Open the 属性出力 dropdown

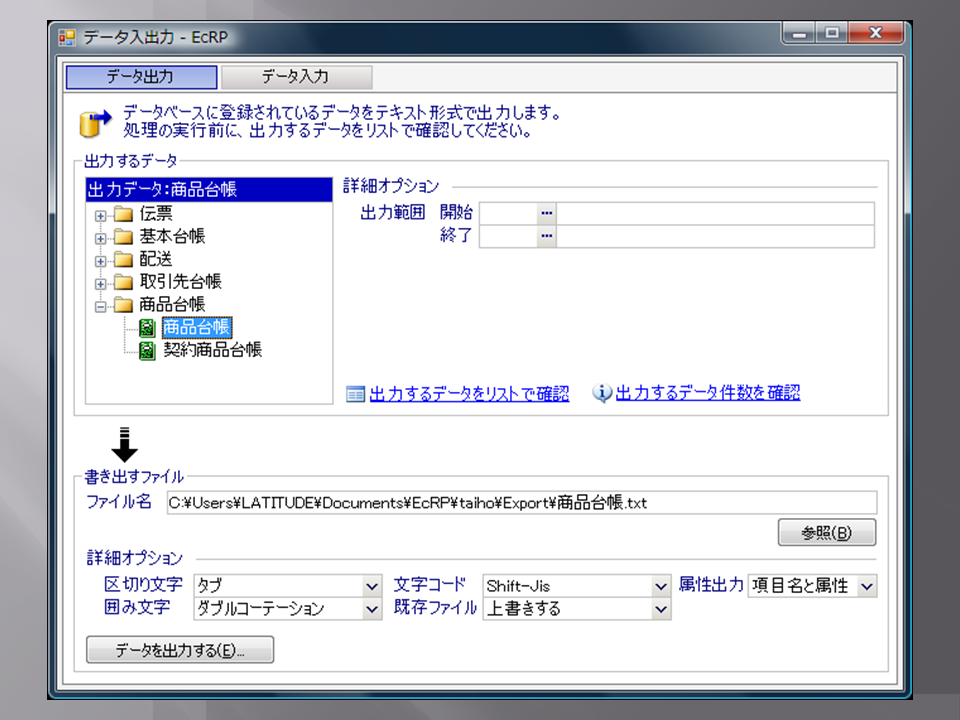pos(866,586)
